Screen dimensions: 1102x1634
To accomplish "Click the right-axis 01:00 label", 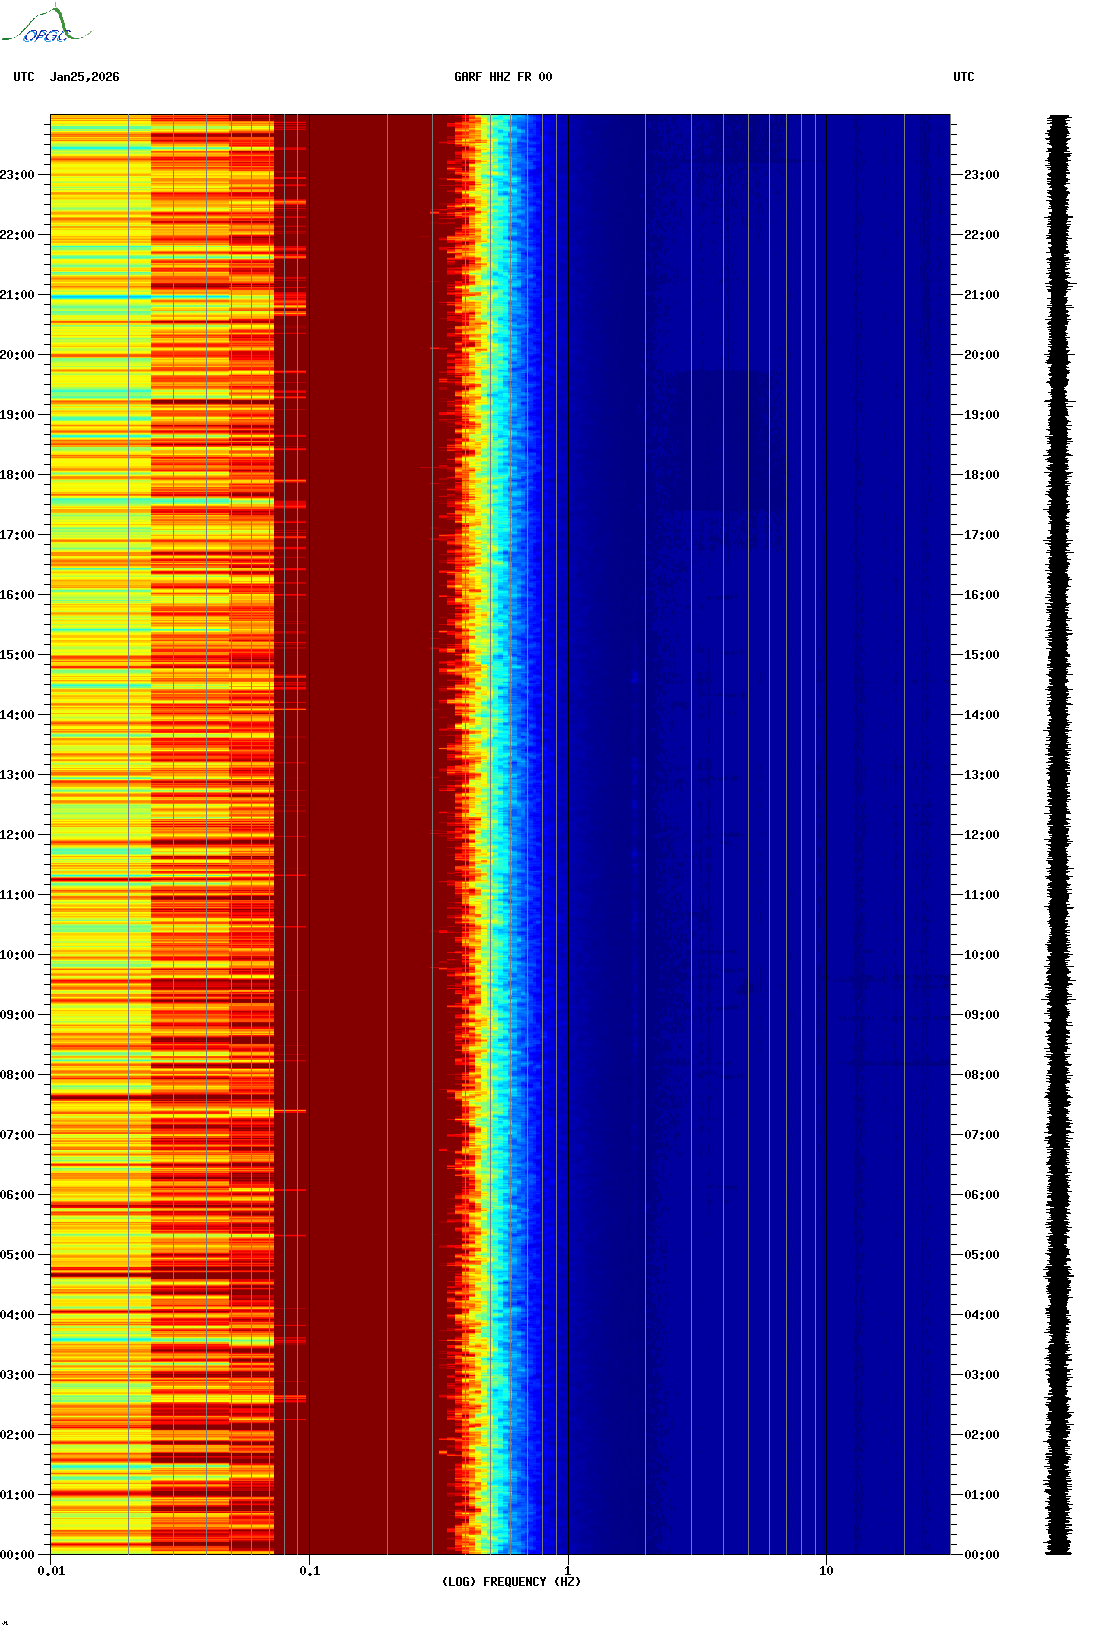I will 982,1495.
